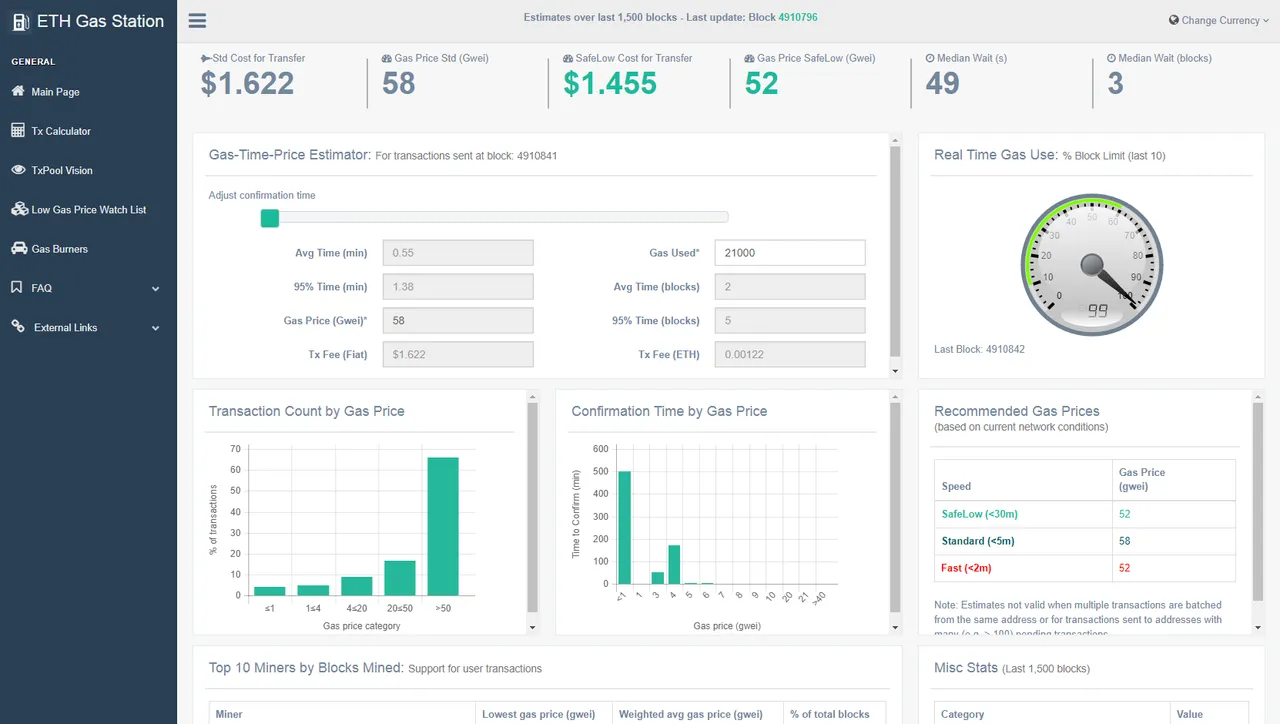The image size is (1280, 724).
Task: Toggle the hamburger sidebar menu icon
Action: pyautogui.click(x=197, y=21)
